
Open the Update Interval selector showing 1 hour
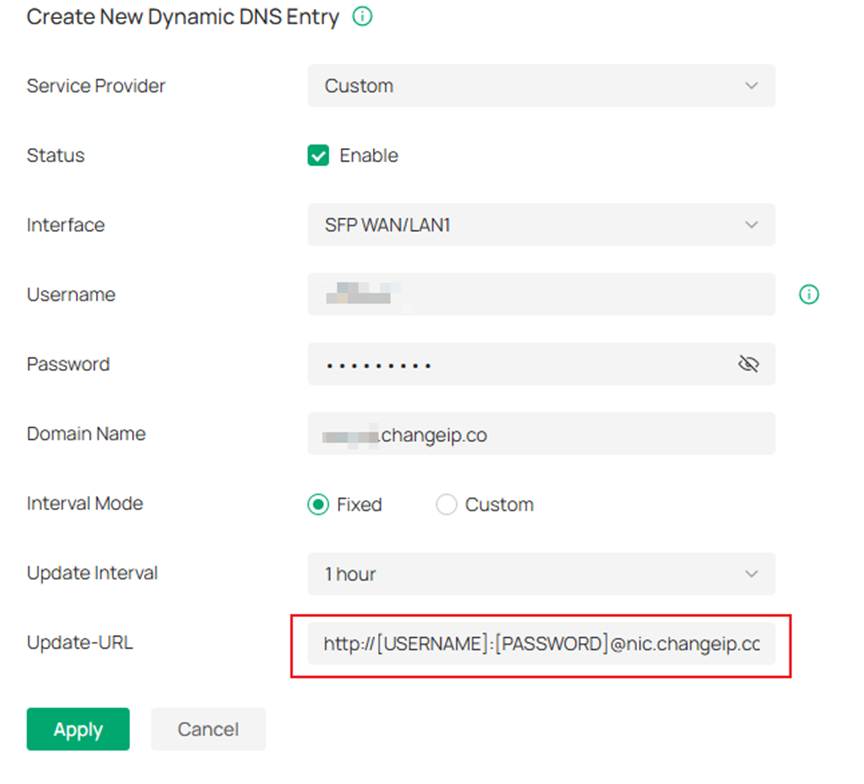(540, 573)
